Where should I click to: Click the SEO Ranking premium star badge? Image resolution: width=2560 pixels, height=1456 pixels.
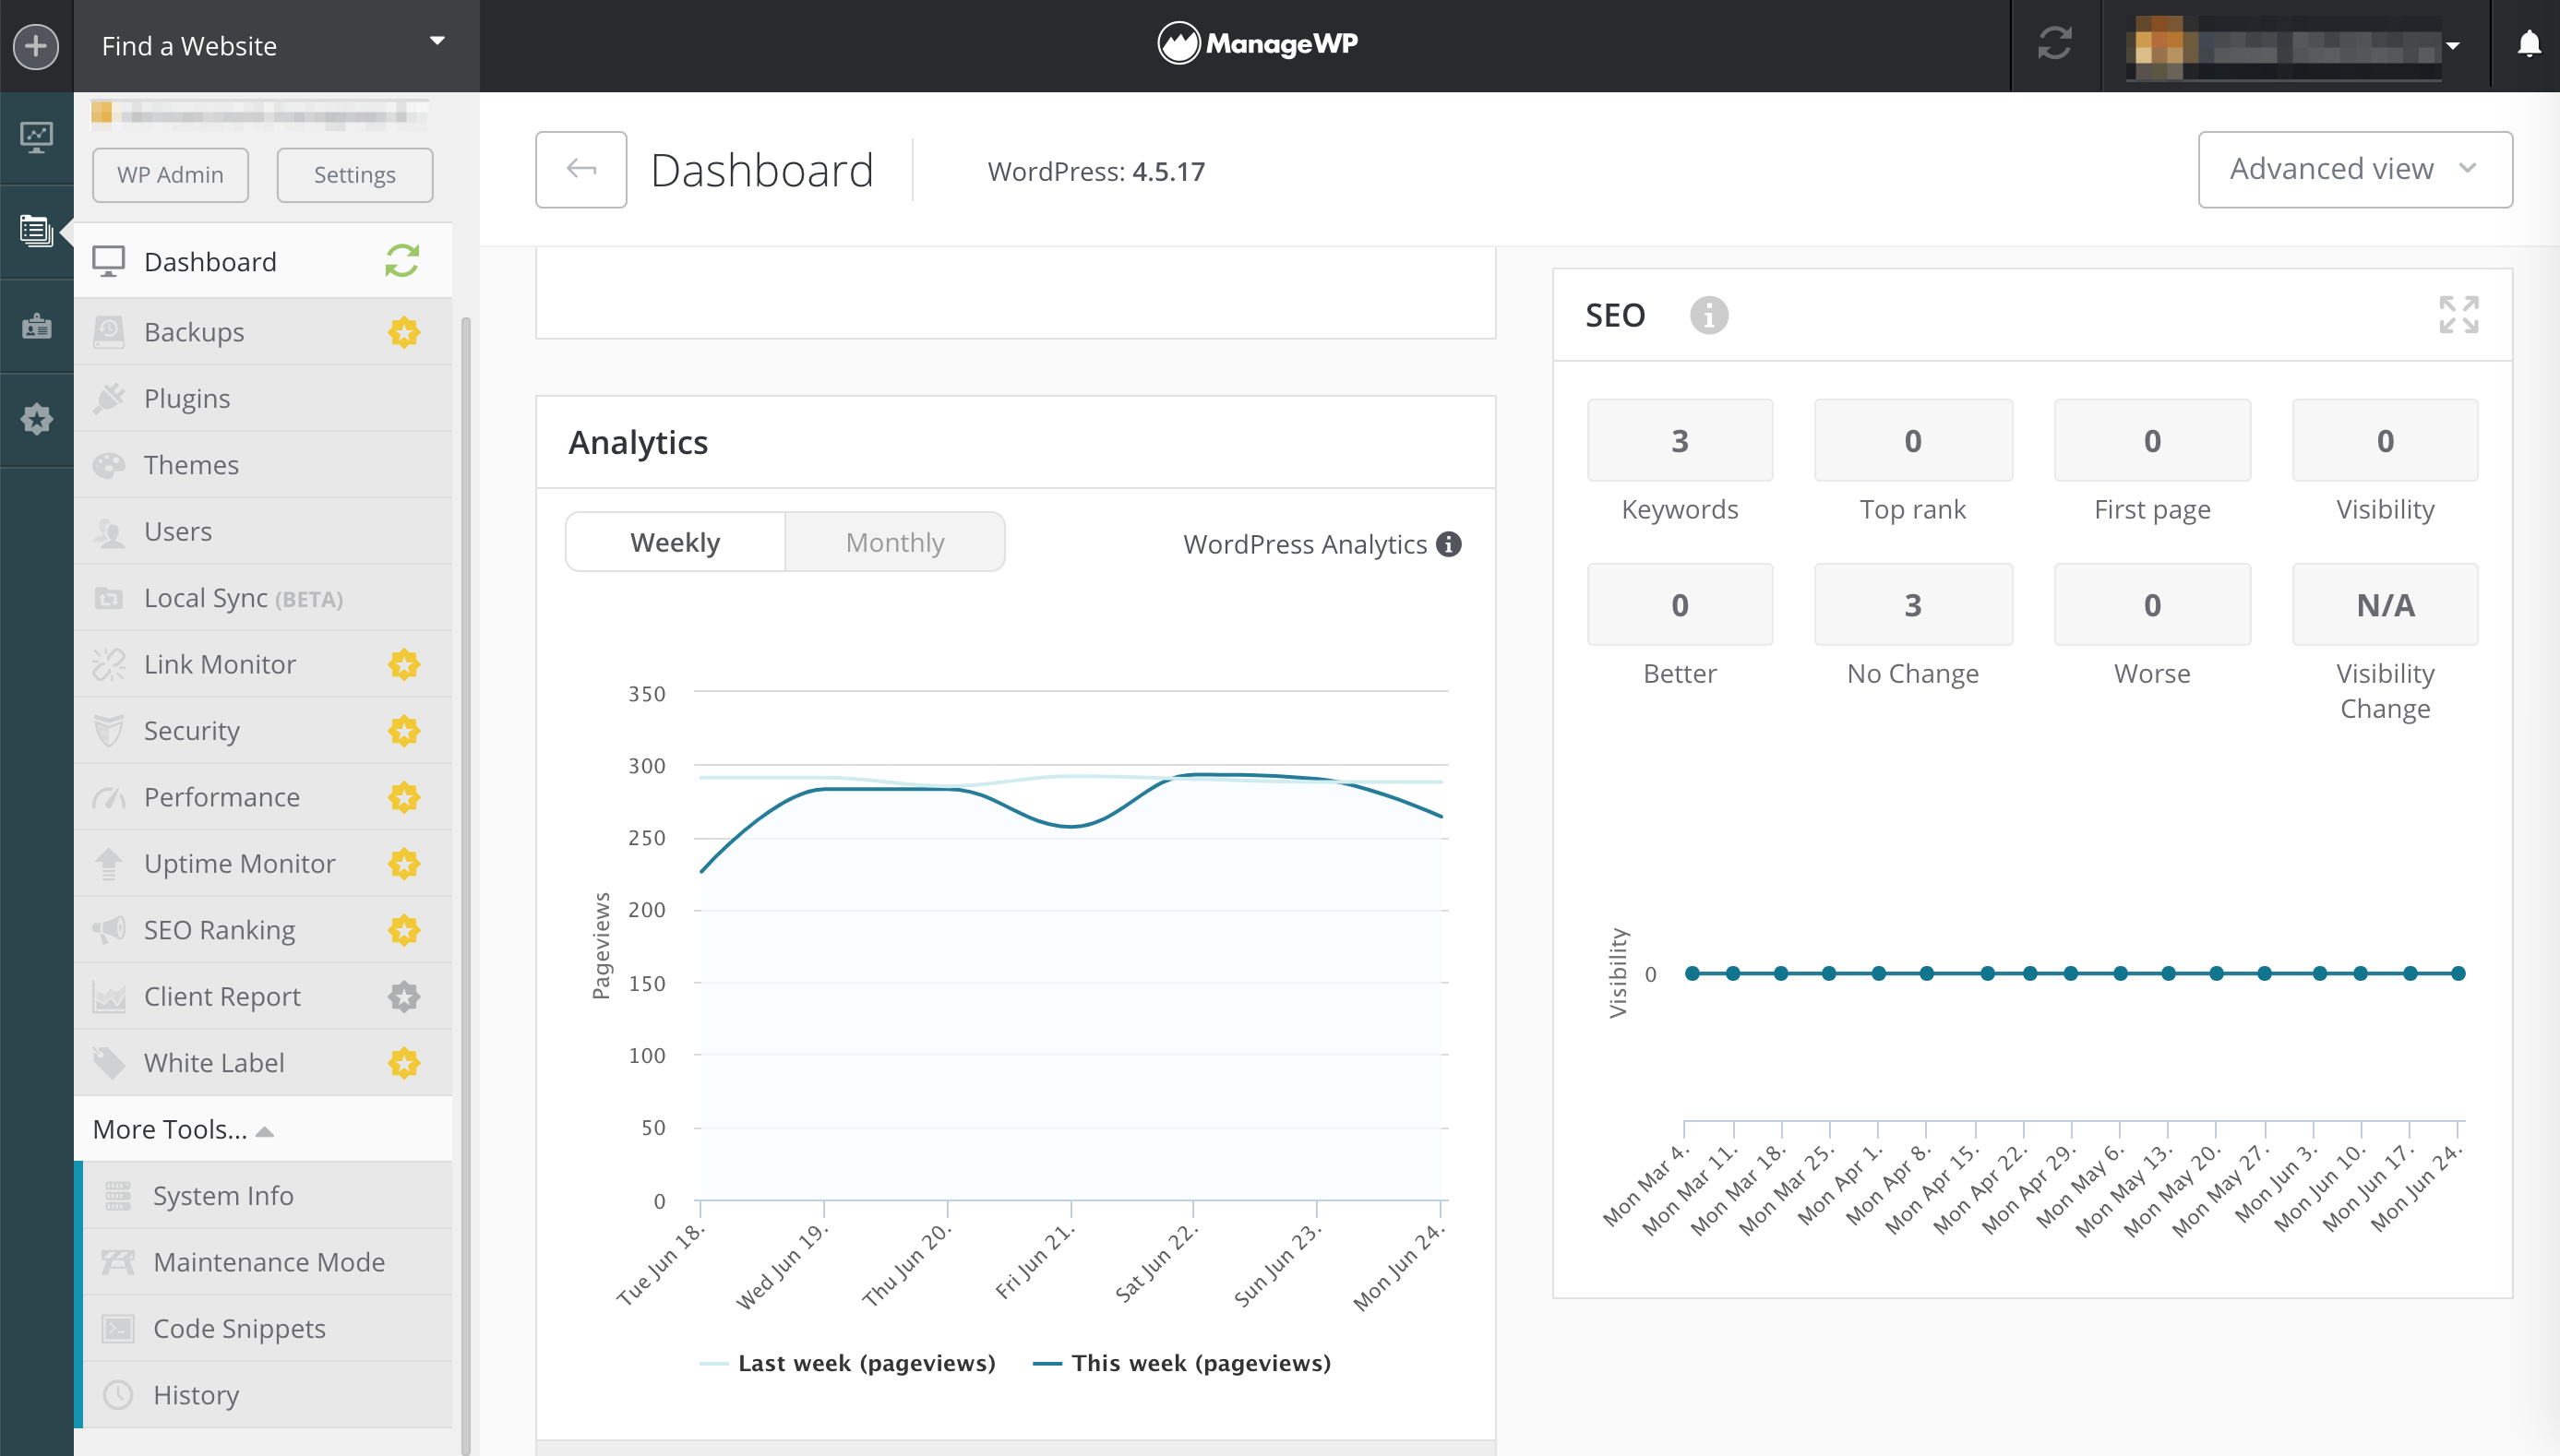404,930
